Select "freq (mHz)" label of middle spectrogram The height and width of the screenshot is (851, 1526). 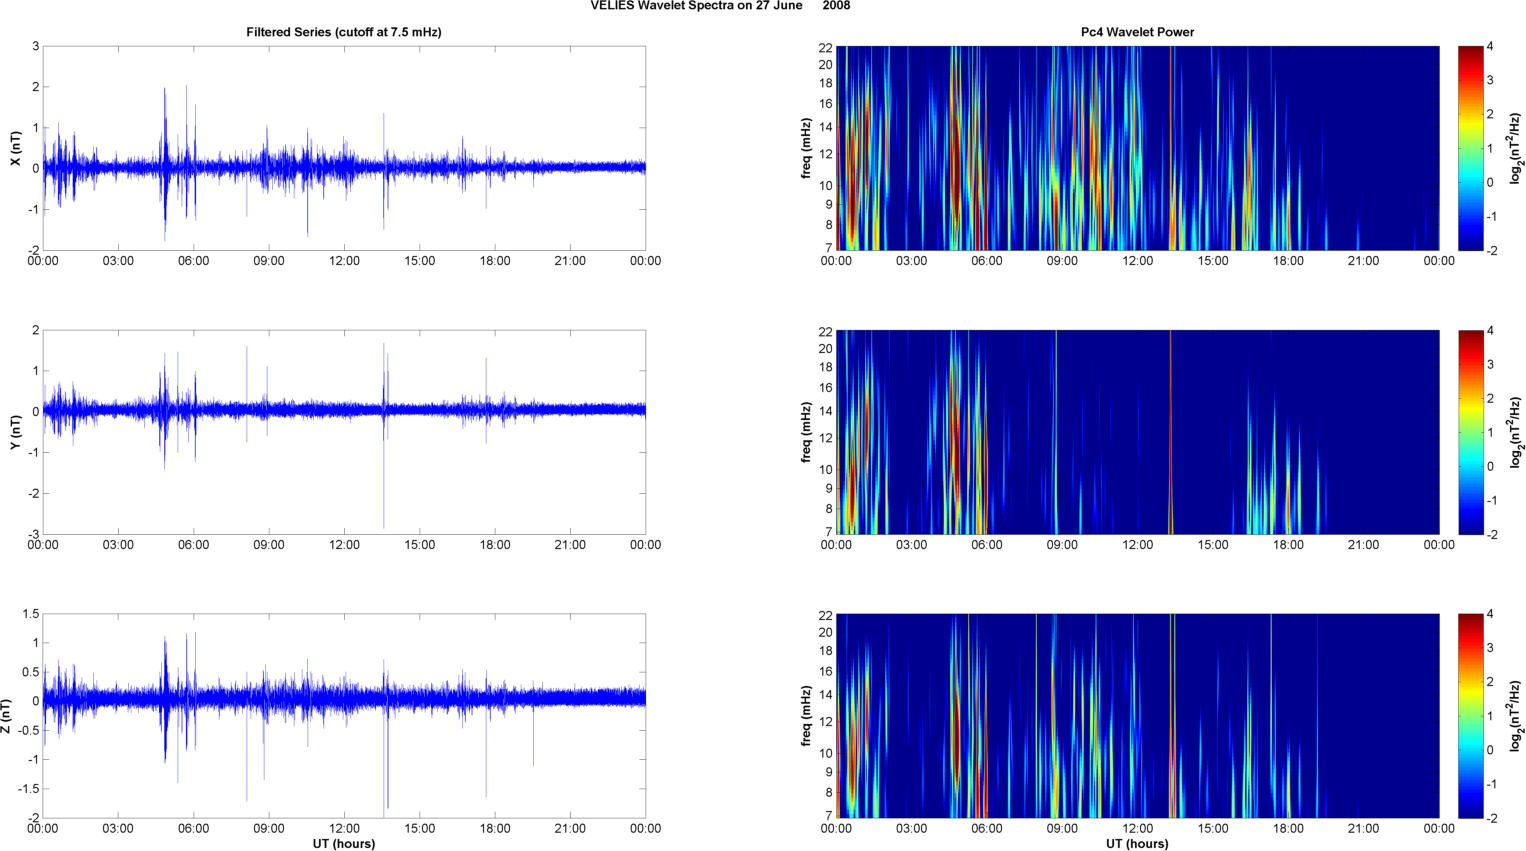(x=806, y=432)
